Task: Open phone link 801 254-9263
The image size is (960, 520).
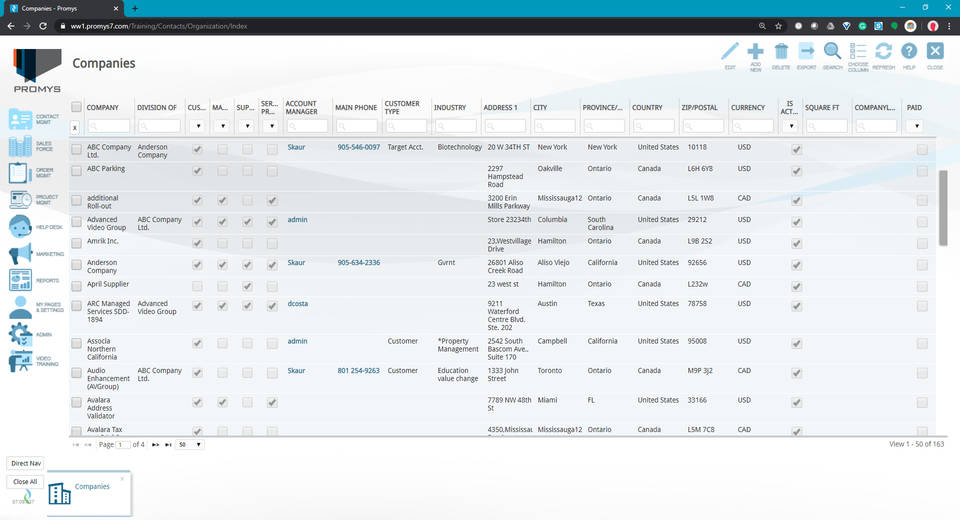Action: pyautogui.click(x=359, y=371)
